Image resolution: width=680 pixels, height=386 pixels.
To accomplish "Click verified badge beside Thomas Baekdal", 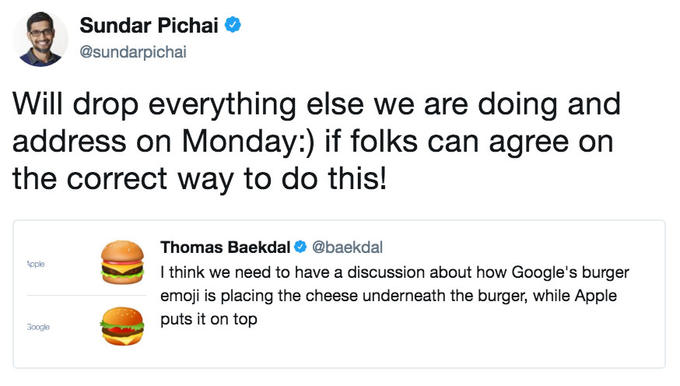I will [x=300, y=247].
